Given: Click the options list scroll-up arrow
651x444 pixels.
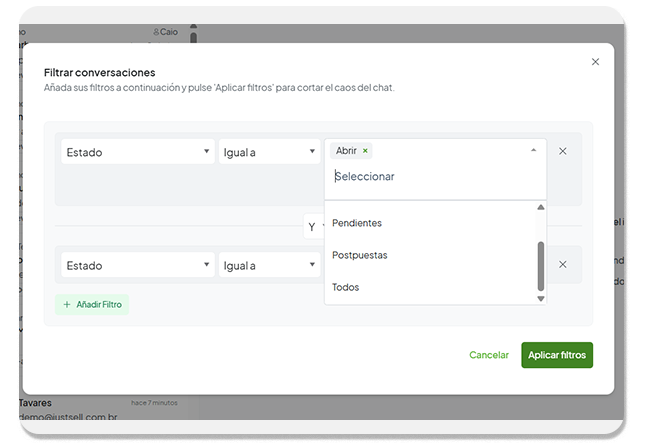Looking at the screenshot, I should point(541,208).
